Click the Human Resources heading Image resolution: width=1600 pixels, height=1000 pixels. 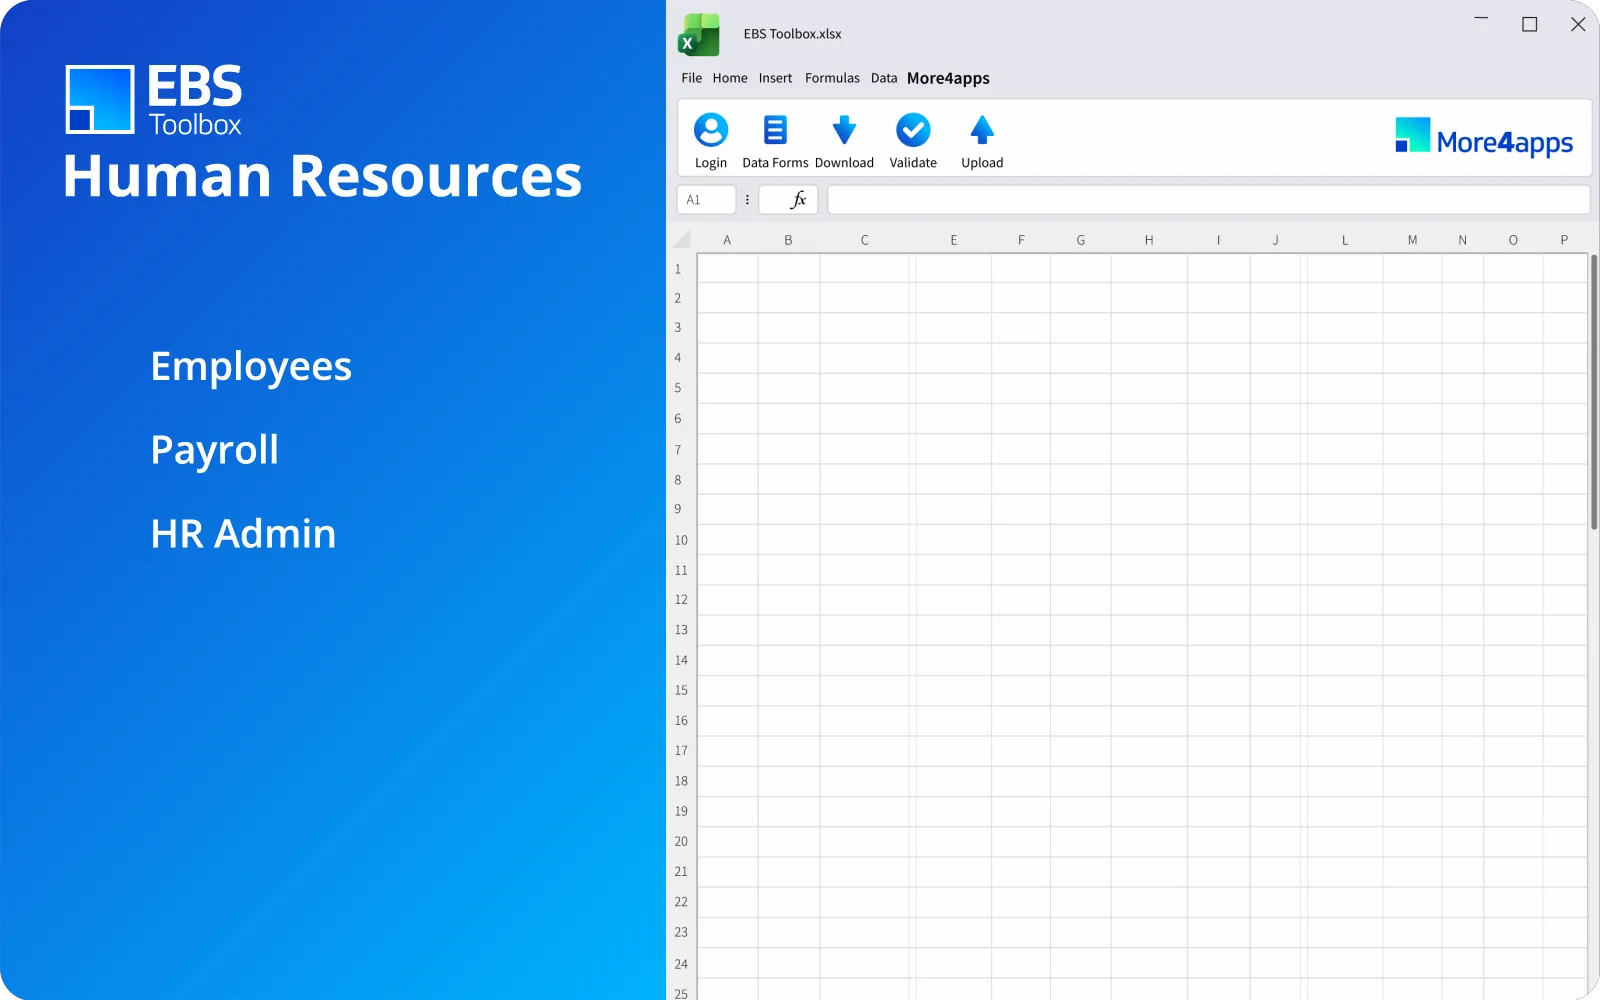coord(322,176)
